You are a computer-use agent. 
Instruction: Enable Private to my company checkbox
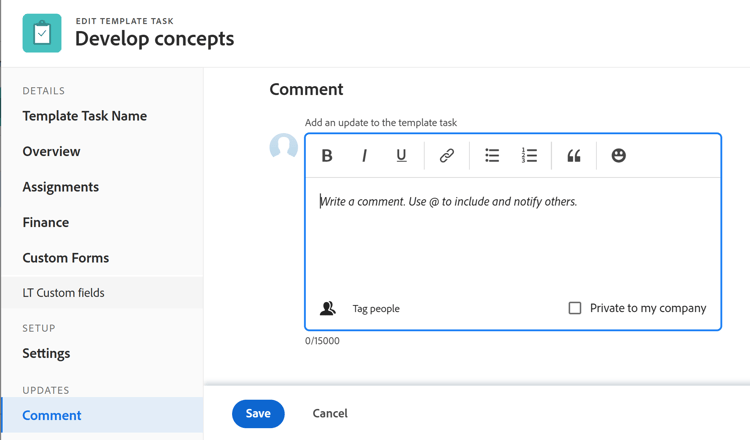coord(575,308)
